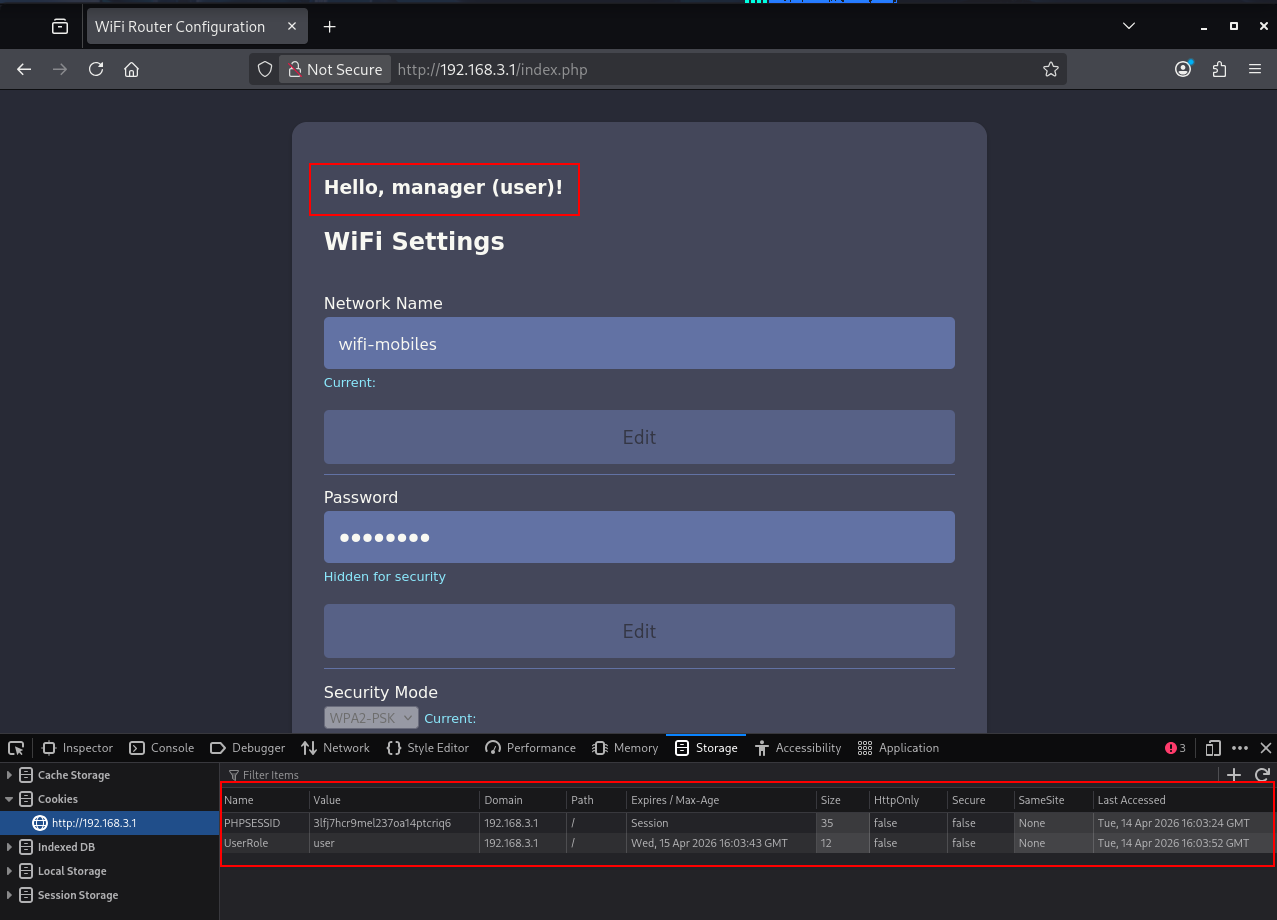Click the Network Name input field

point(639,343)
